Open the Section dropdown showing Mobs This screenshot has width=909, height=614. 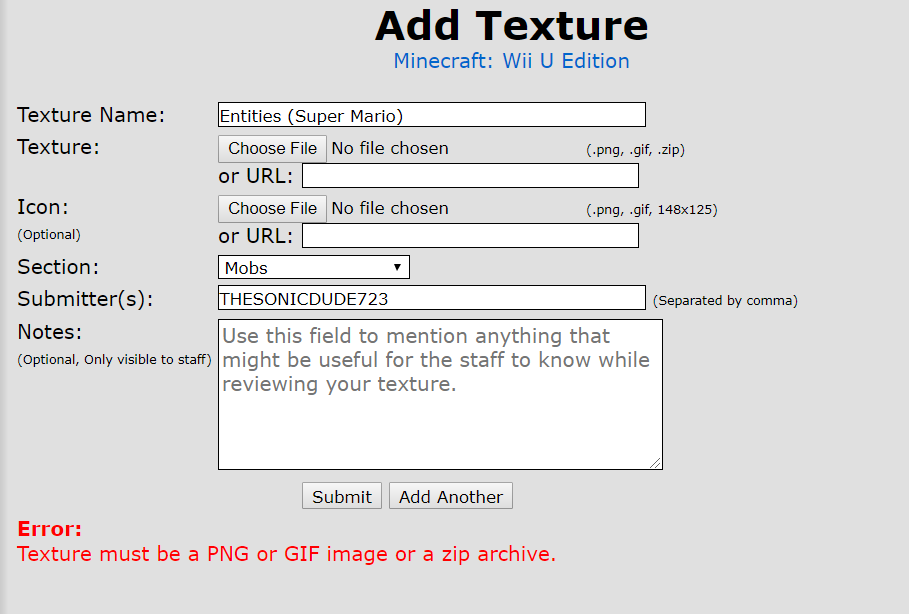tap(314, 267)
